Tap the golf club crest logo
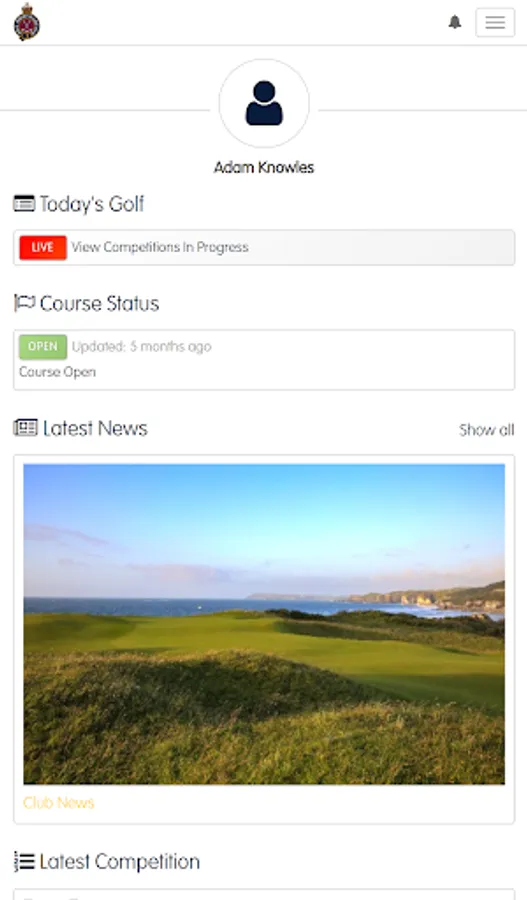Image resolution: width=527 pixels, height=900 pixels. (26, 22)
